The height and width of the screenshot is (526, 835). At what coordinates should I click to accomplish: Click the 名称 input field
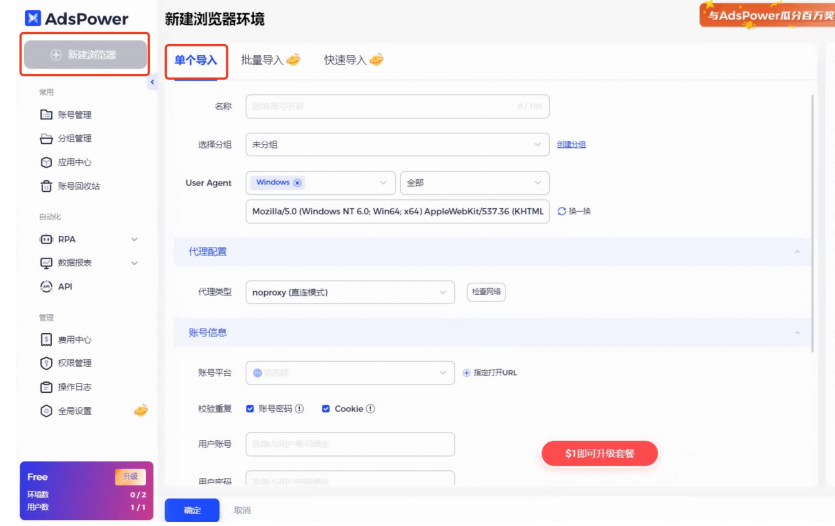397,106
